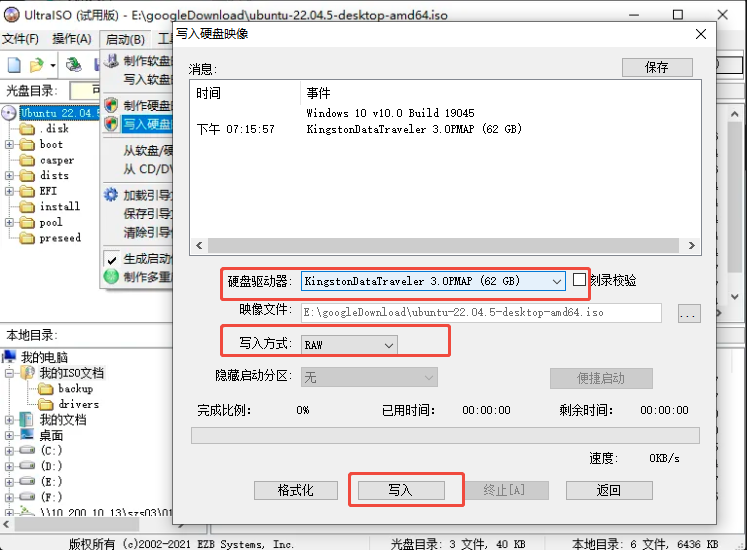747x550 pixels.
Task: Open the 文件(F) menu
Action: (x=20, y=39)
